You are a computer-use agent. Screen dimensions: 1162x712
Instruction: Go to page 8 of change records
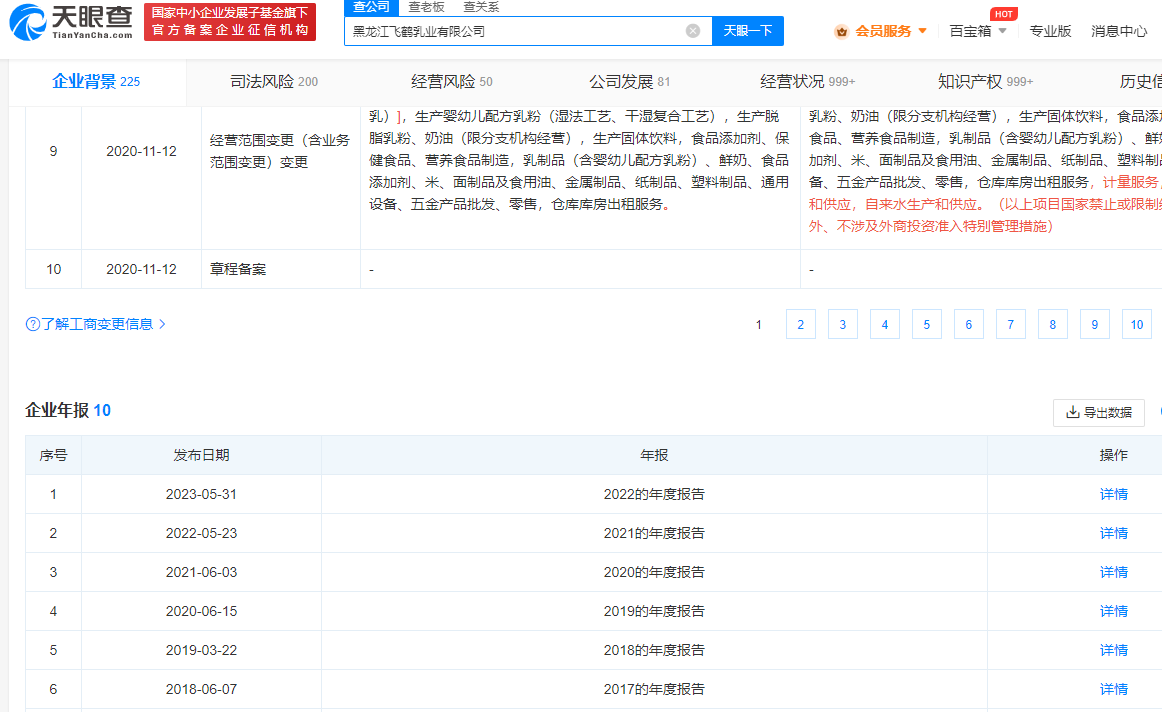click(x=1052, y=325)
